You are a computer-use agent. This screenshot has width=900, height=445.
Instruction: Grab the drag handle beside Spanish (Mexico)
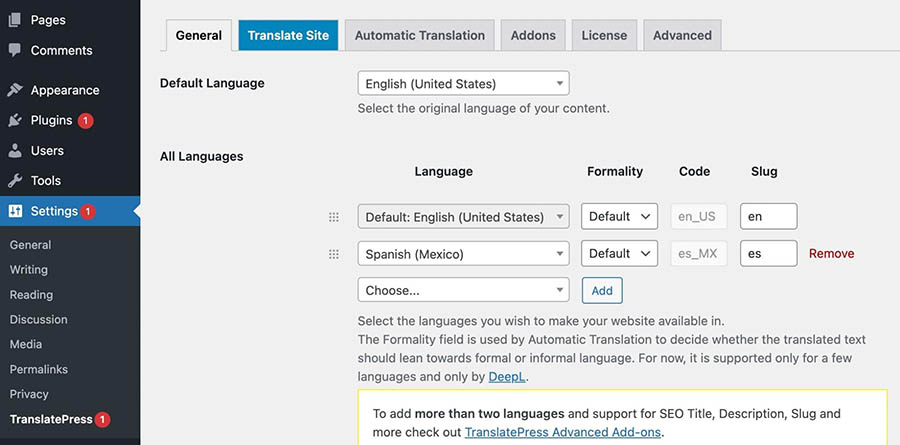[334, 254]
